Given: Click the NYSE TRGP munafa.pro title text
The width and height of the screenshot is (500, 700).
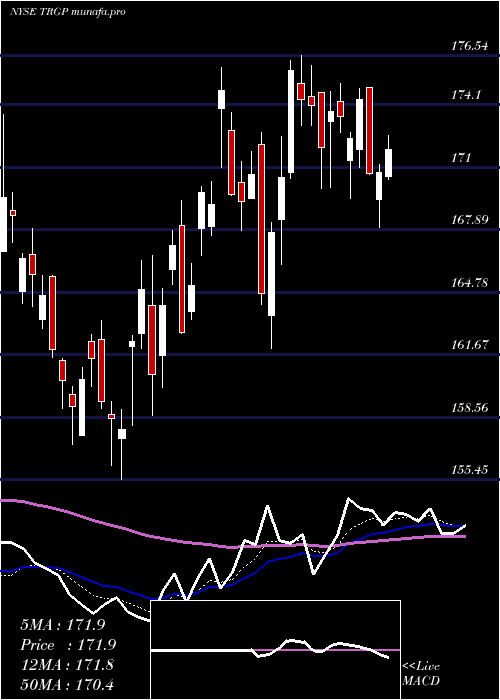Looking at the screenshot, I should 67,12.
